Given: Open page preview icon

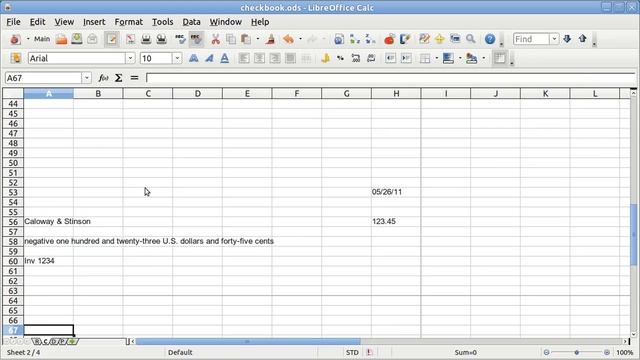Looking at the screenshot, I should tap(162, 39).
